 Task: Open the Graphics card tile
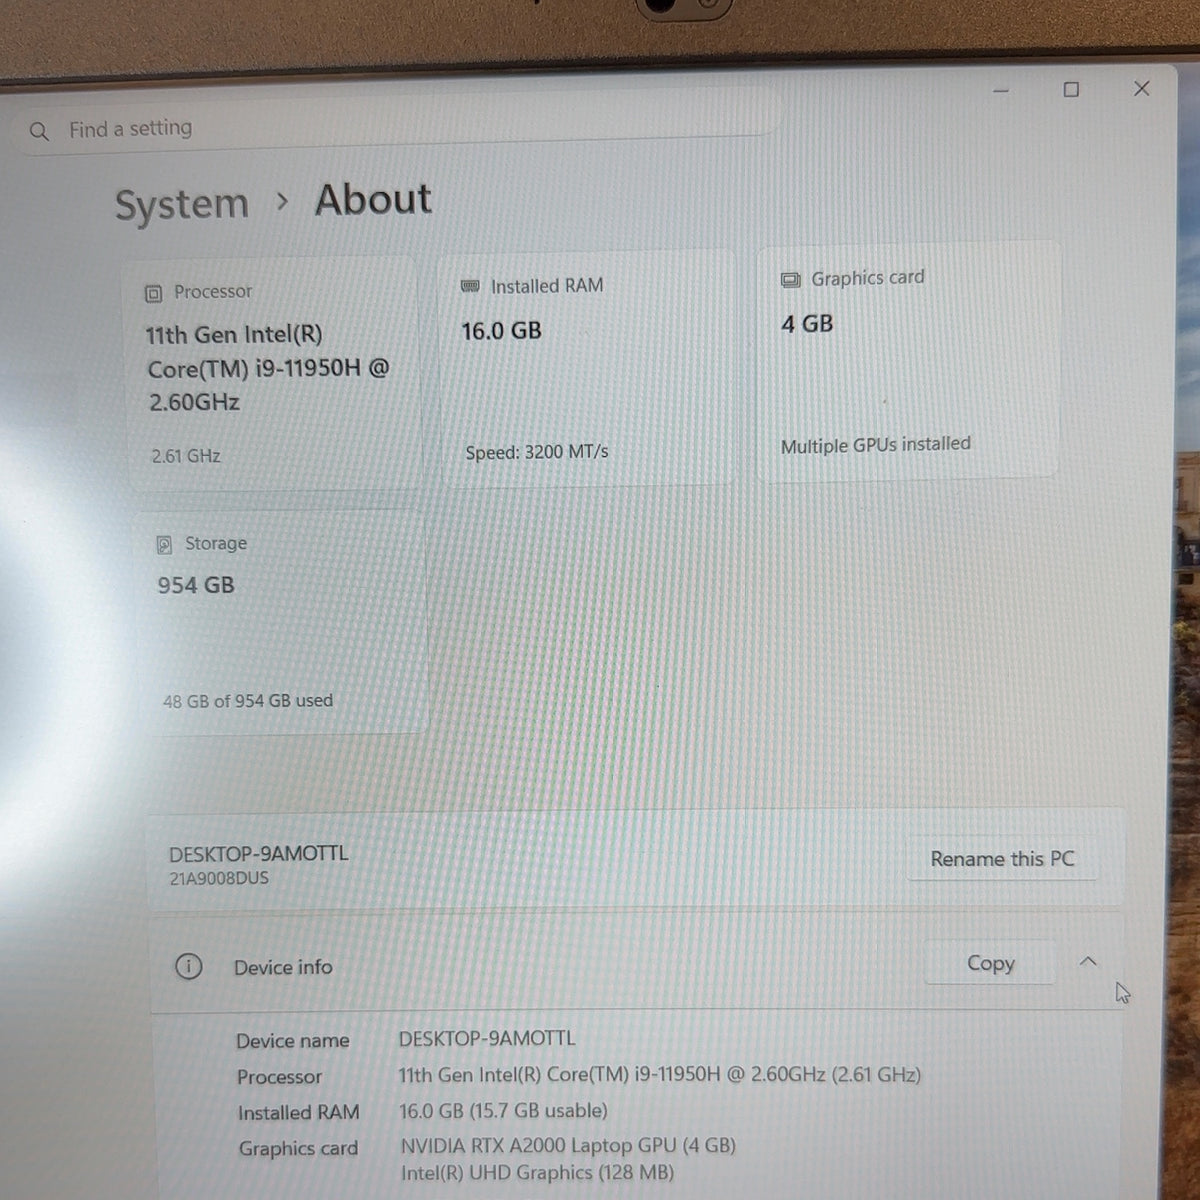pyautogui.click(x=908, y=361)
